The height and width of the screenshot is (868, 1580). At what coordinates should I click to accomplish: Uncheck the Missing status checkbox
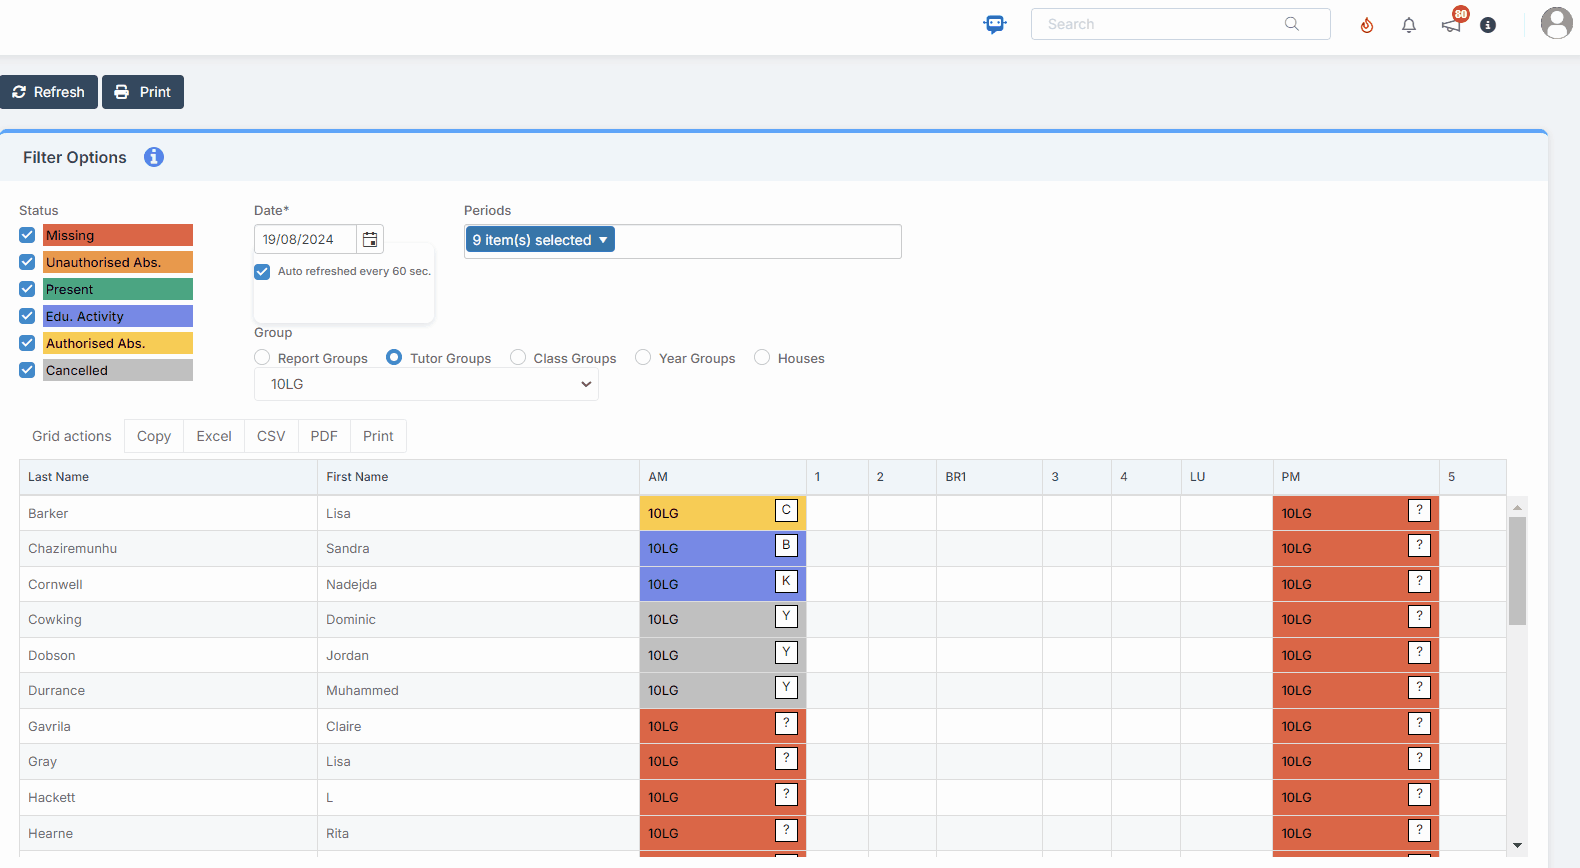pyautogui.click(x=27, y=235)
